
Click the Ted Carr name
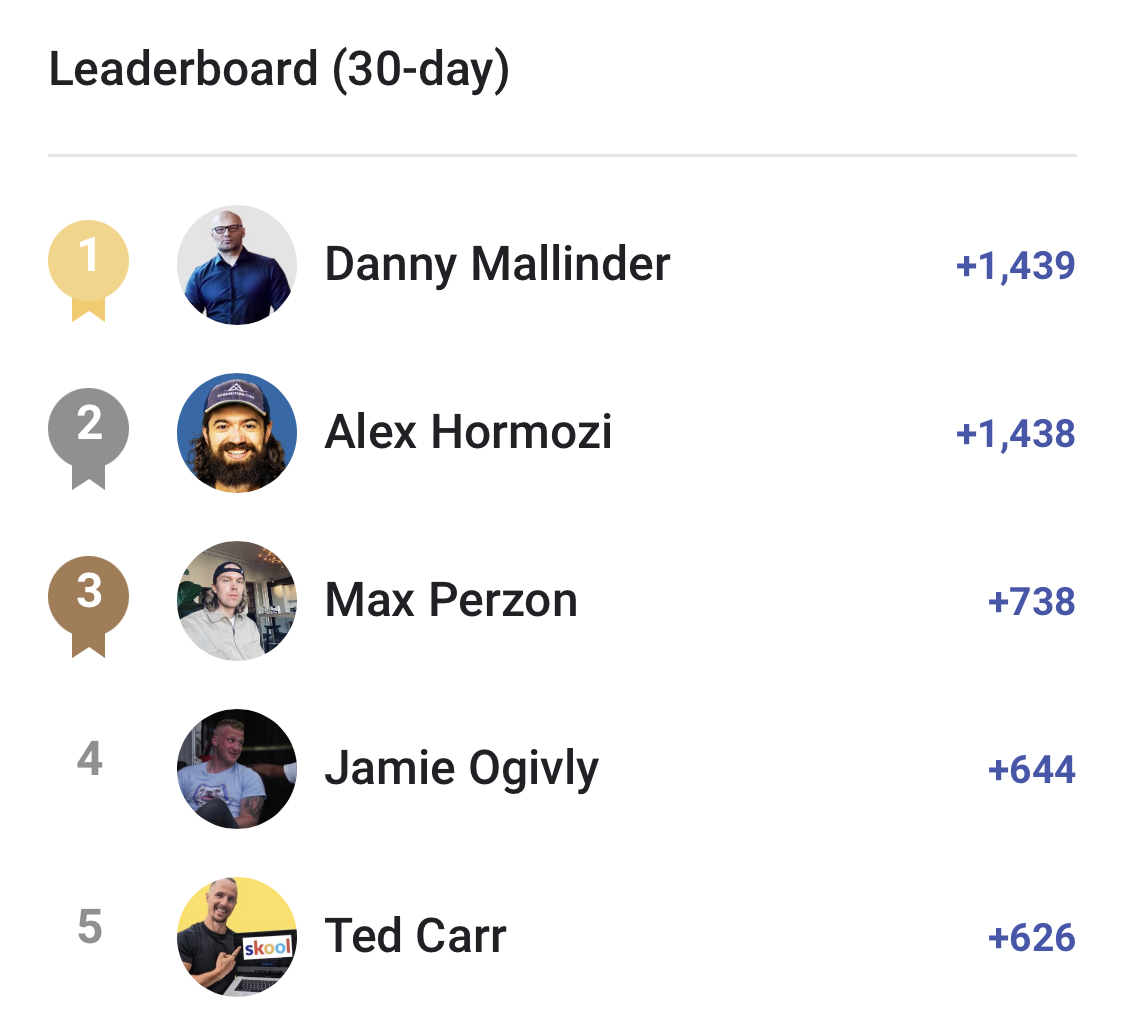click(x=415, y=936)
